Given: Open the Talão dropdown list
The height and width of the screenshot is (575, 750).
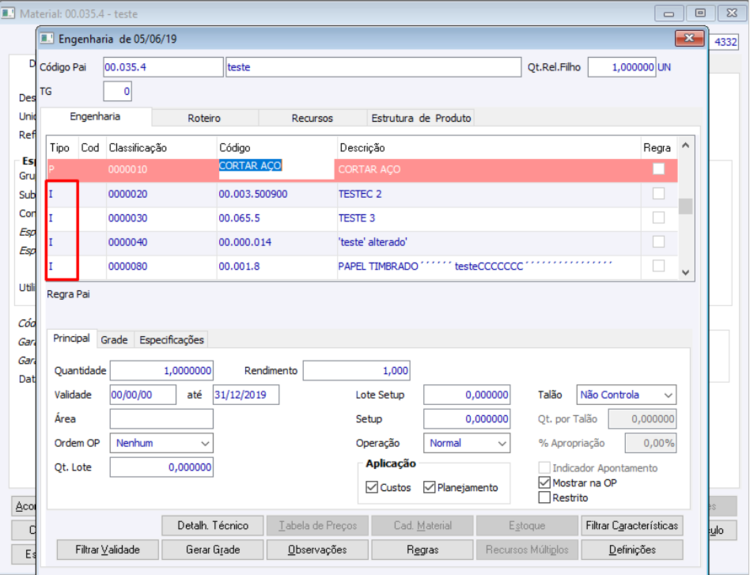Looking at the screenshot, I should click(666, 395).
